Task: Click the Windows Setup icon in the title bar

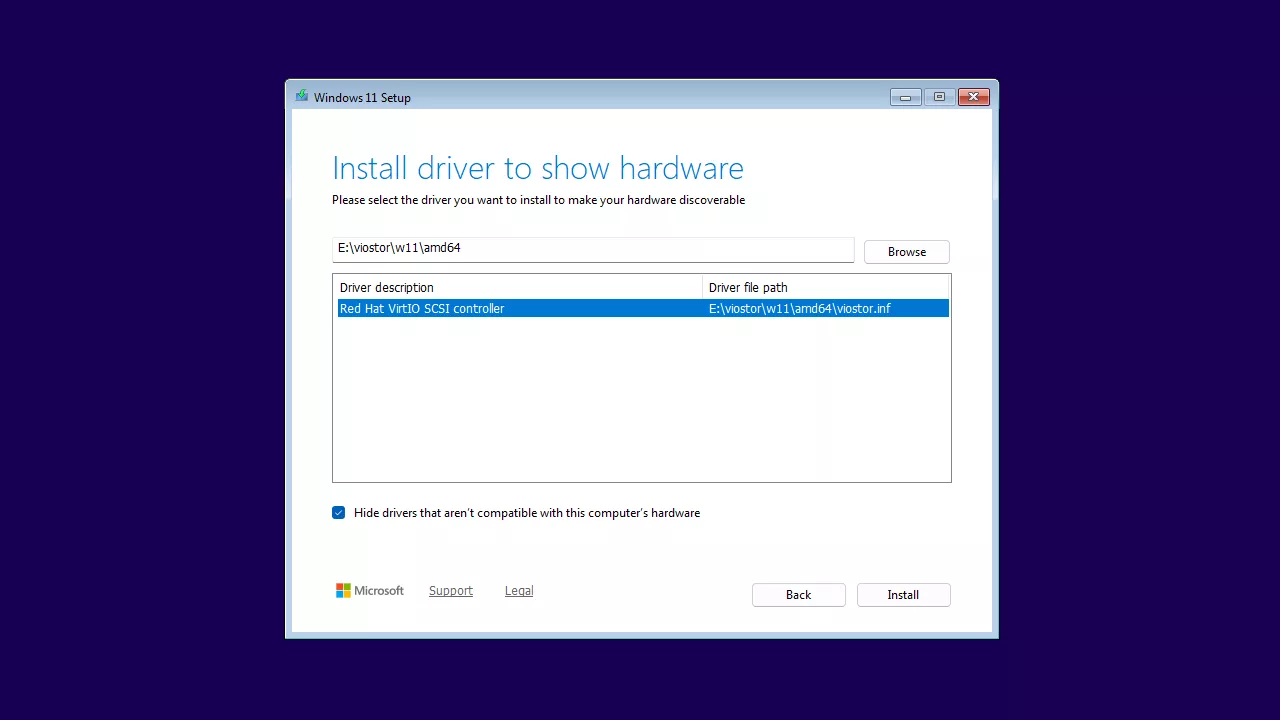Action: (x=302, y=96)
